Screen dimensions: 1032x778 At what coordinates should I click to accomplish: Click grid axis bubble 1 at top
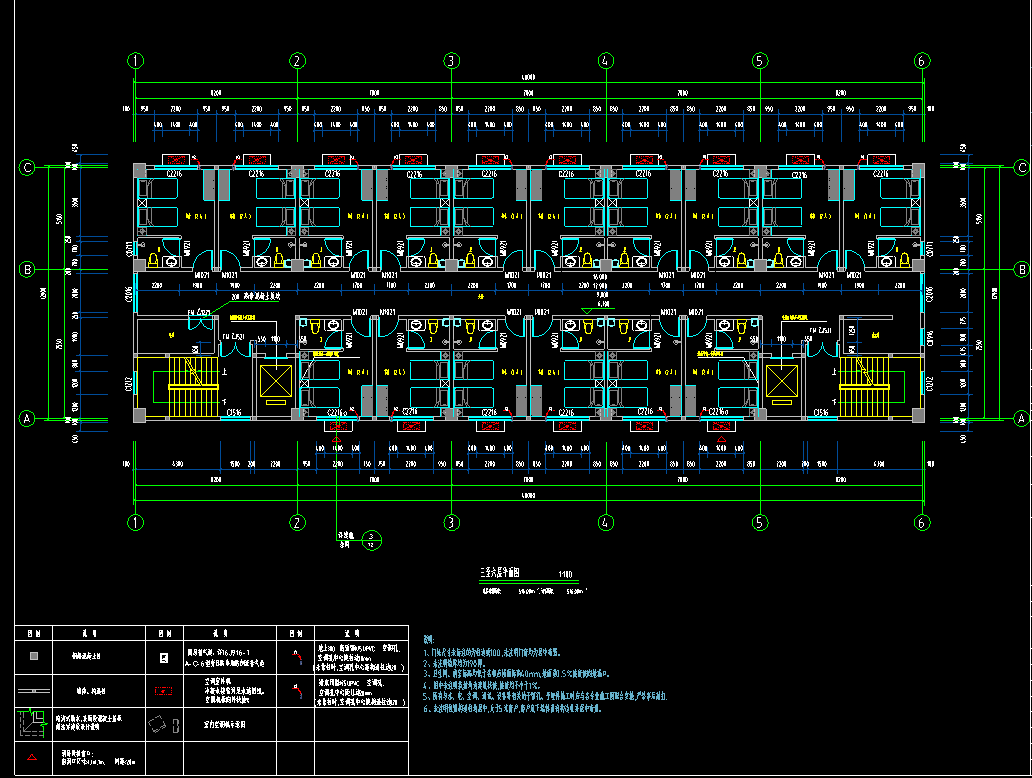[x=136, y=61]
